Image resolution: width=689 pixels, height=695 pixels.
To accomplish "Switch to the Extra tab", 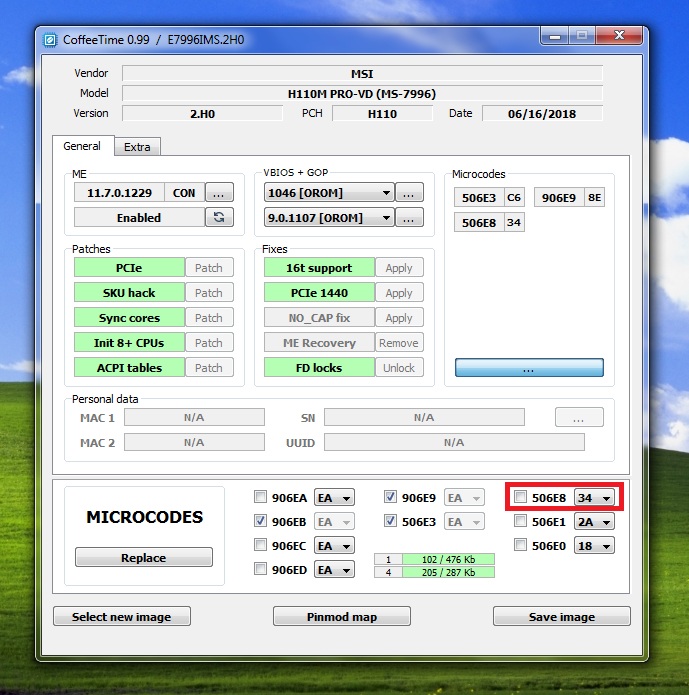I will [x=137, y=147].
